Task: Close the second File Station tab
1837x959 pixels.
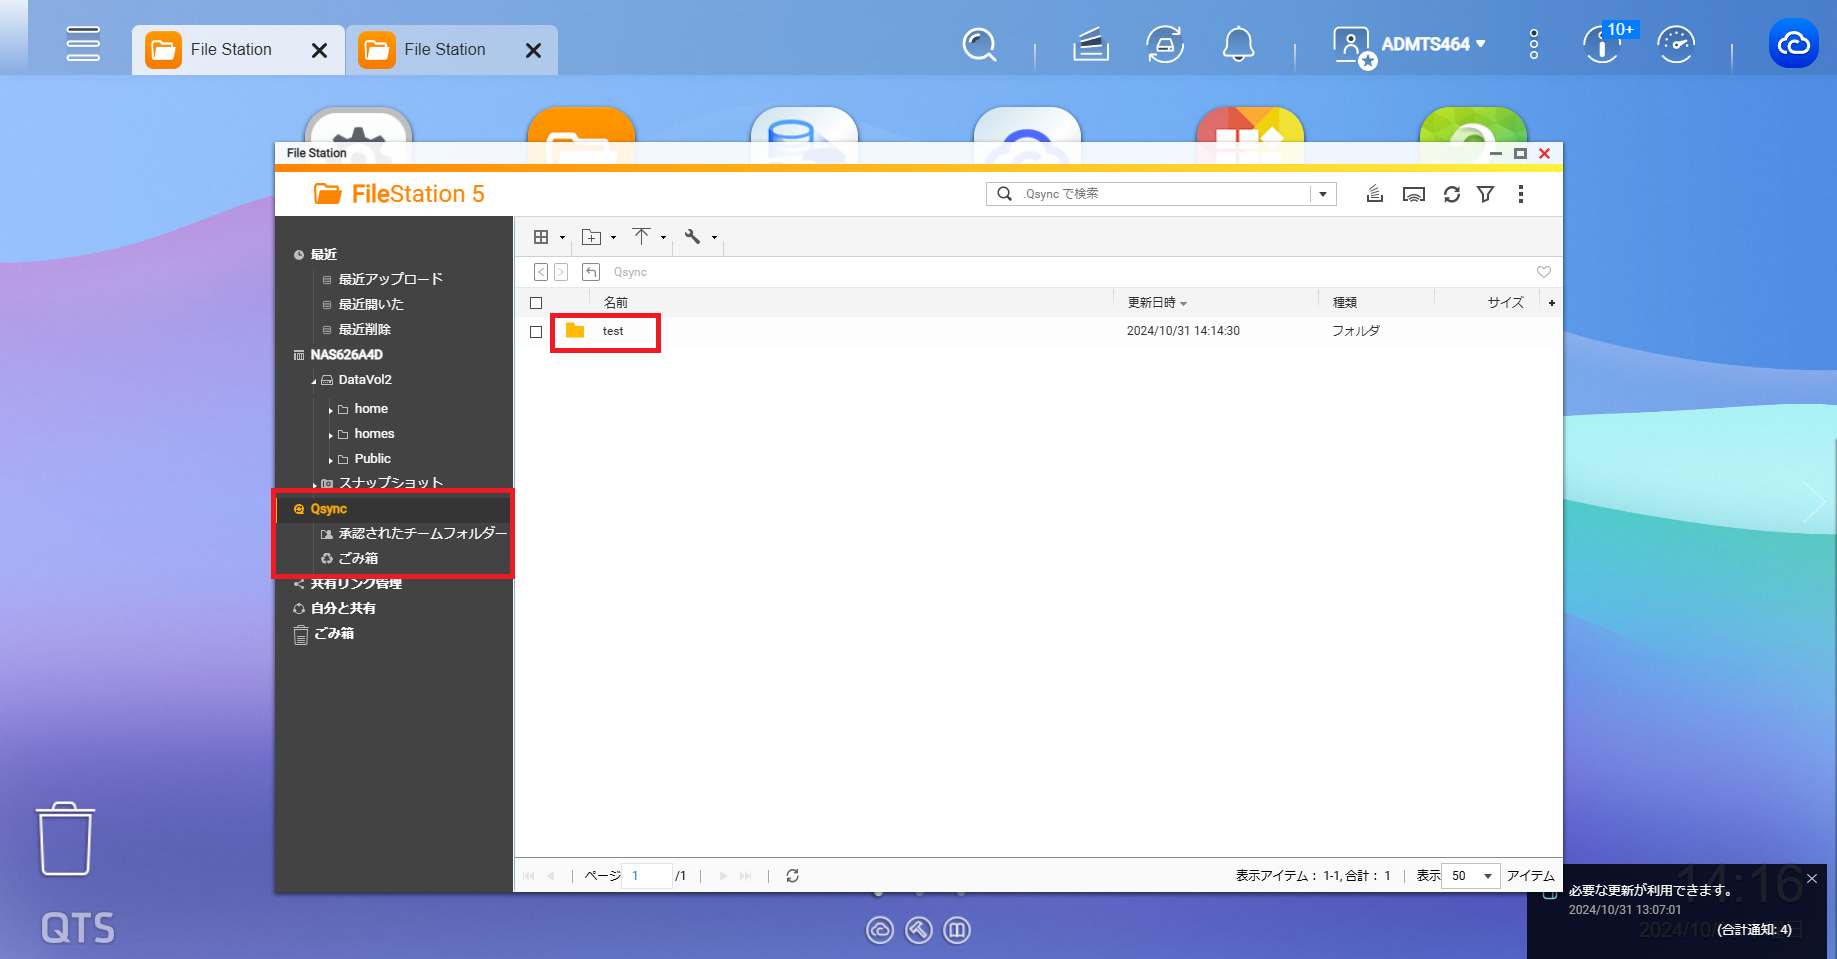Action: coord(534,50)
